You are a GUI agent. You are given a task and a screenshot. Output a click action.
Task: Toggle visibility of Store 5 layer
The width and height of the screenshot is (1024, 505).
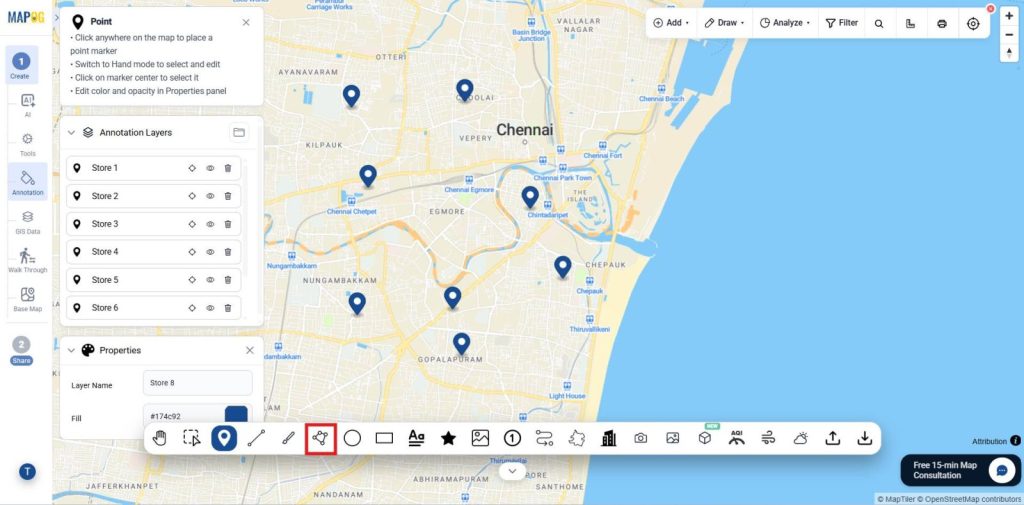click(210, 280)
